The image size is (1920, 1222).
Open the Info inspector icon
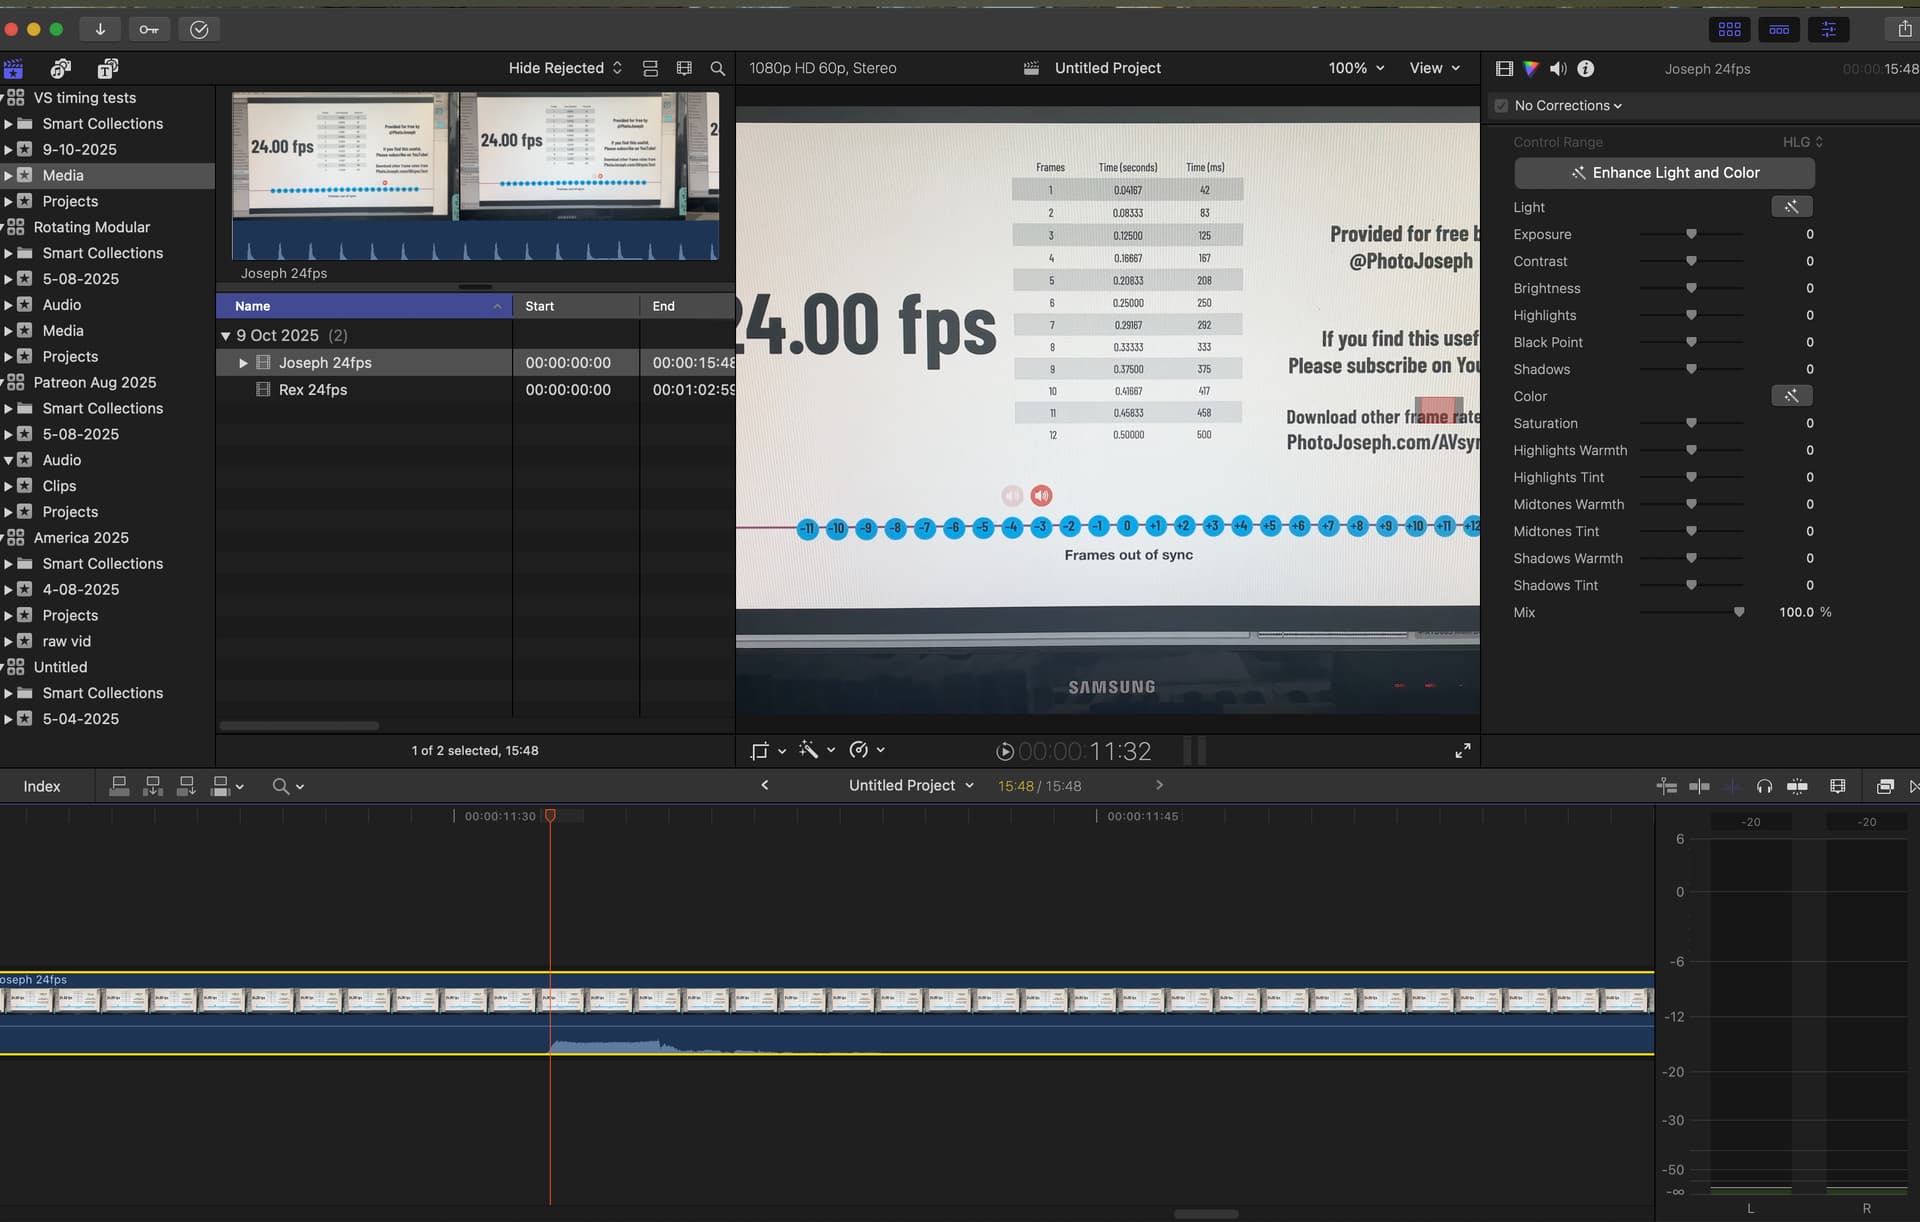pos(1585,68)
